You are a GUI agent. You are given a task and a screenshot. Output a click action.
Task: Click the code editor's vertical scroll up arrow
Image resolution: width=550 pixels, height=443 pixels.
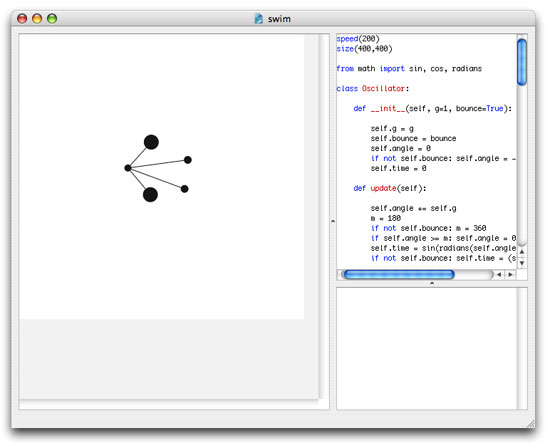click(522, 252)
